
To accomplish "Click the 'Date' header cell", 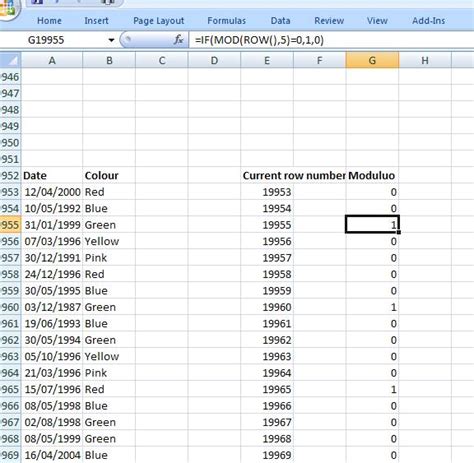I will [x=52, y=176].
